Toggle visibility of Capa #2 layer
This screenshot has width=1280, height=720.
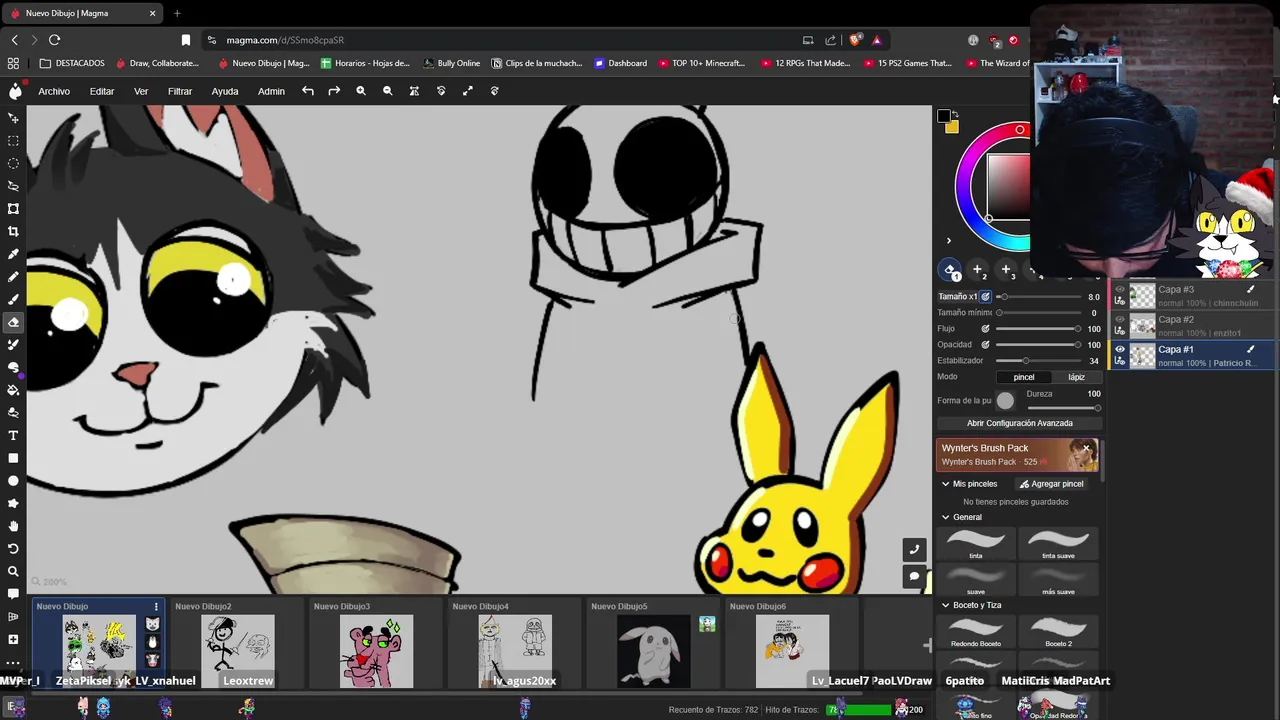click(x=1120, y=320)
